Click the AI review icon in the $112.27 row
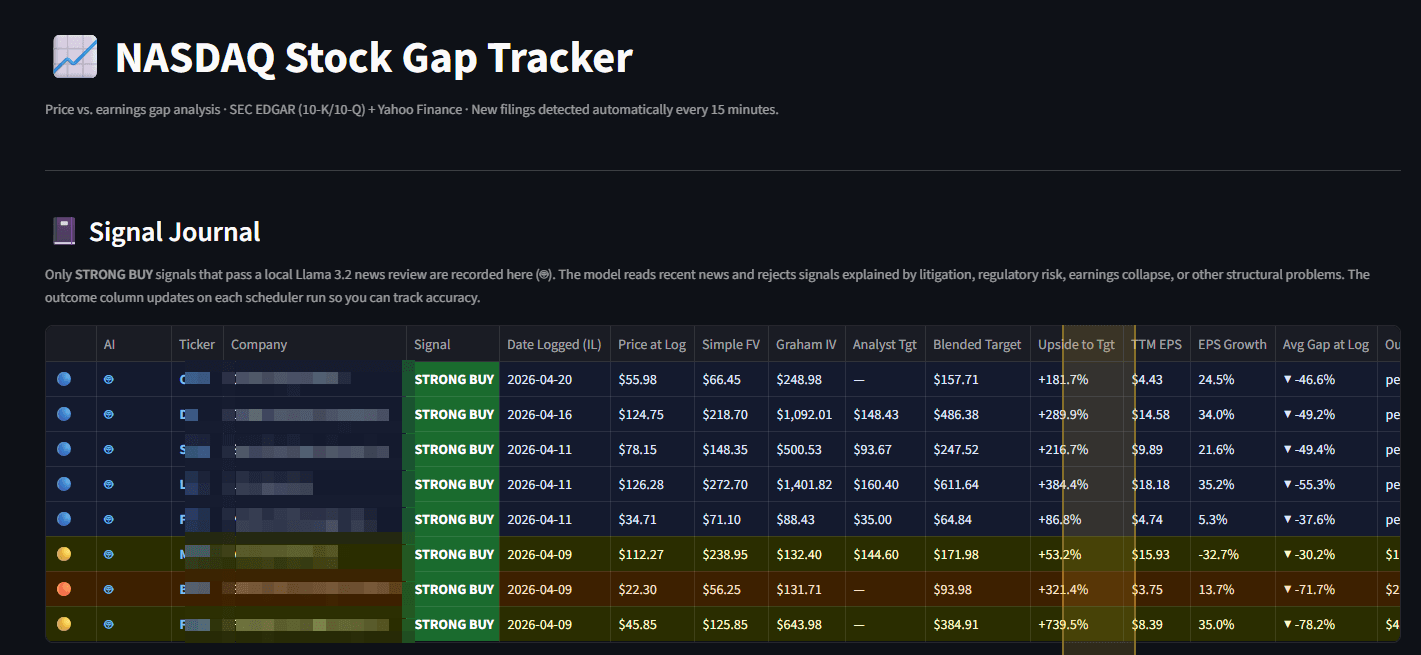Screen dimensions: 1421x655 pos(109,554)
